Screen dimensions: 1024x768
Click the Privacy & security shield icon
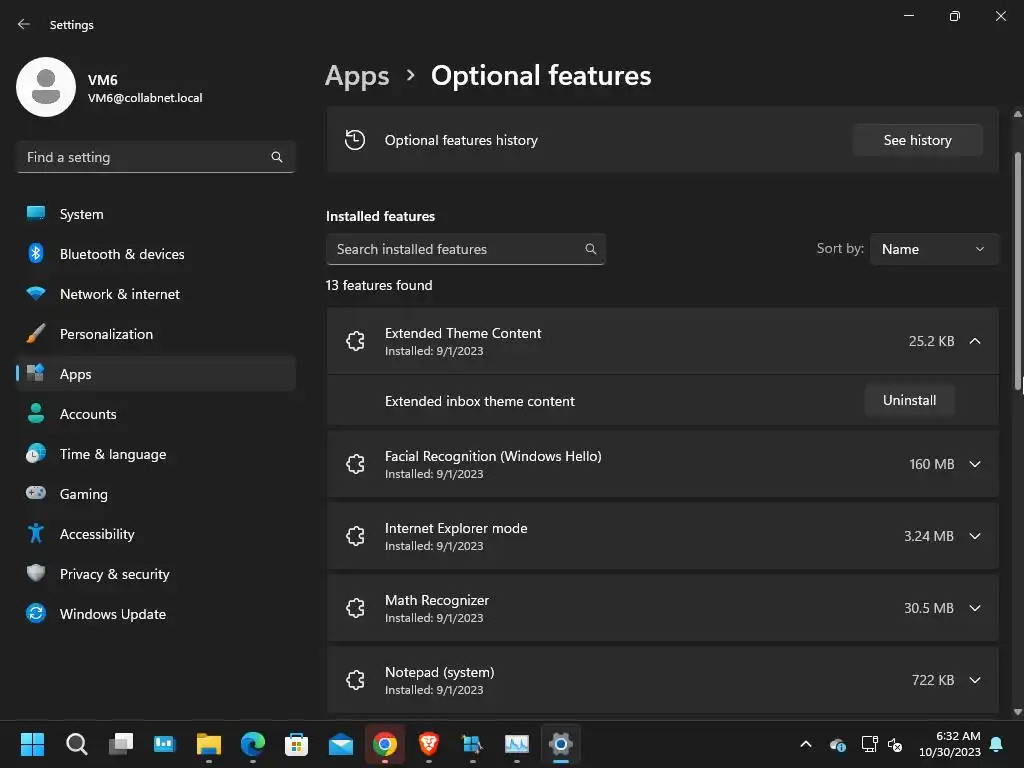(36, 573)
